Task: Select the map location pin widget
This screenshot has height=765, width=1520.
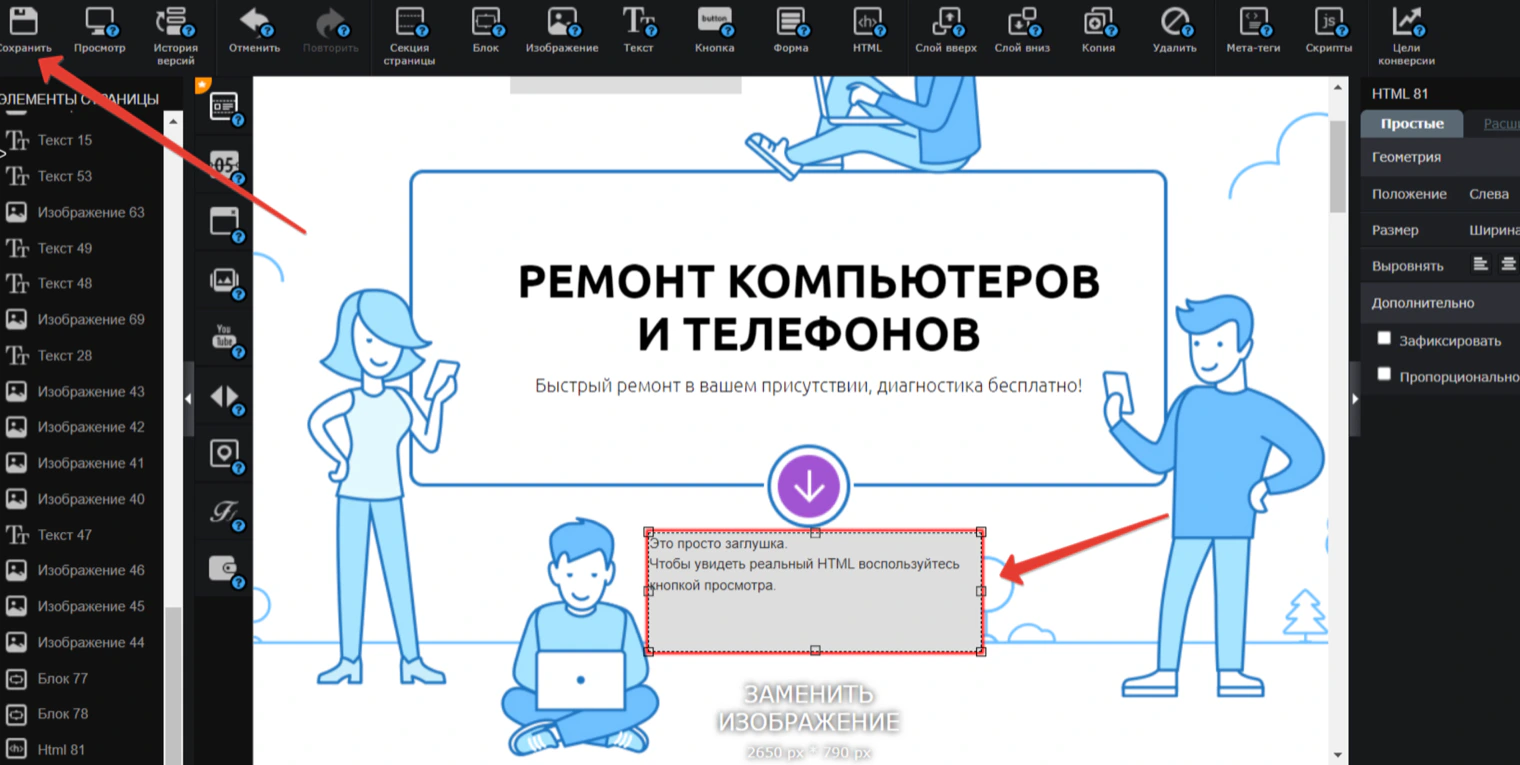Action: 224,454
